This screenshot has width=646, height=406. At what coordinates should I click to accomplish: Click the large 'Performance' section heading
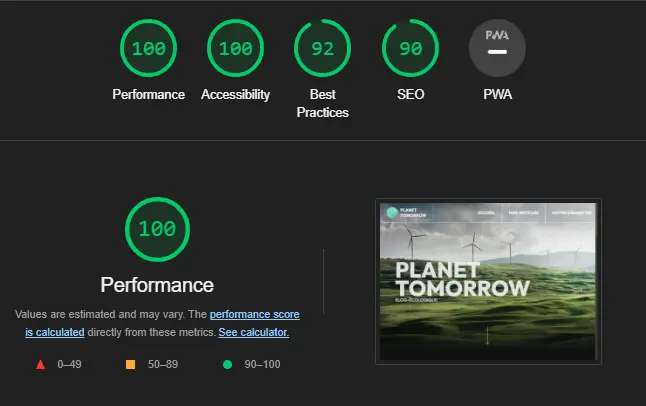click(x=157, y=285)
